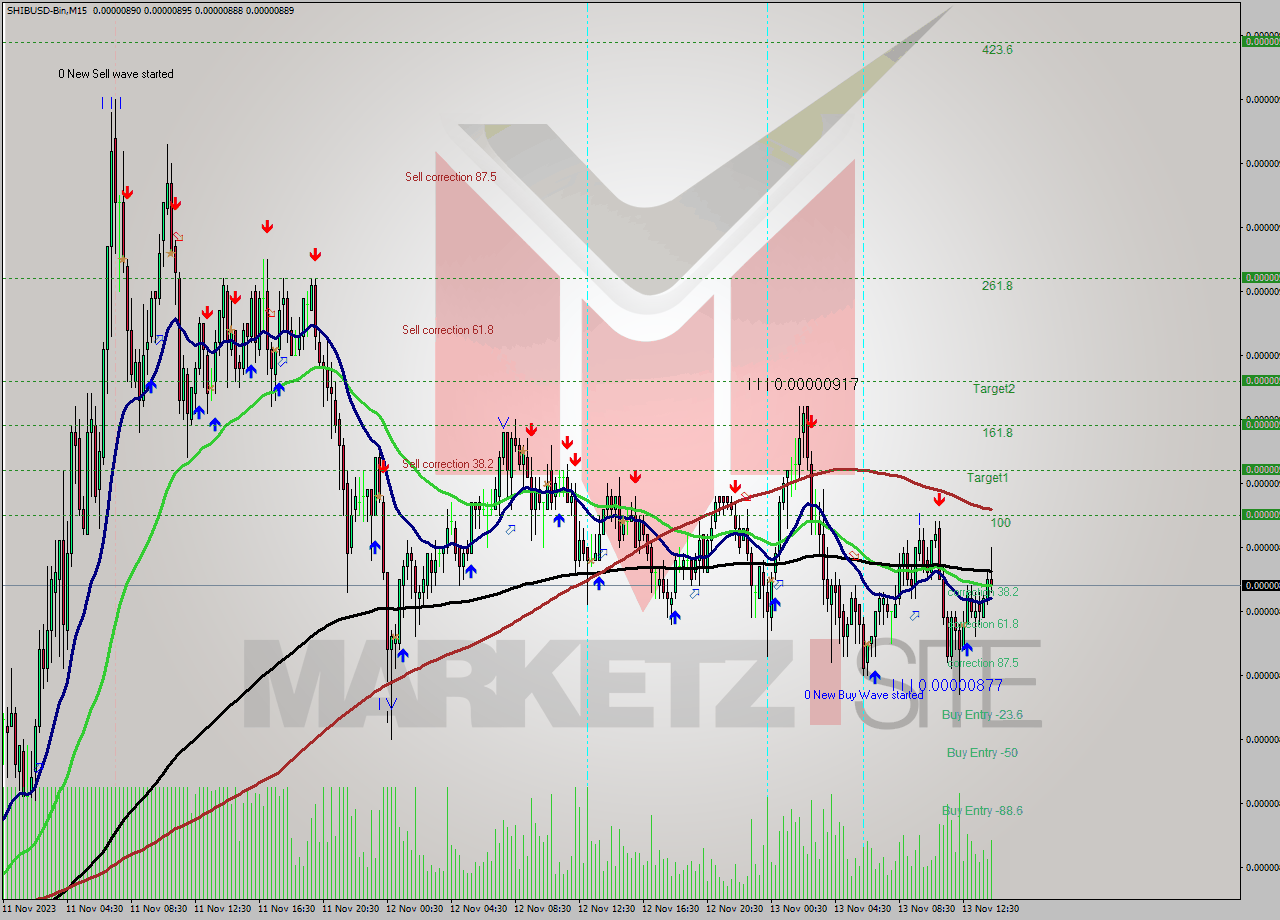
Task: Click the SHIBUSD-Bin,M15 chart title text
Action: [x=45, y=9]
